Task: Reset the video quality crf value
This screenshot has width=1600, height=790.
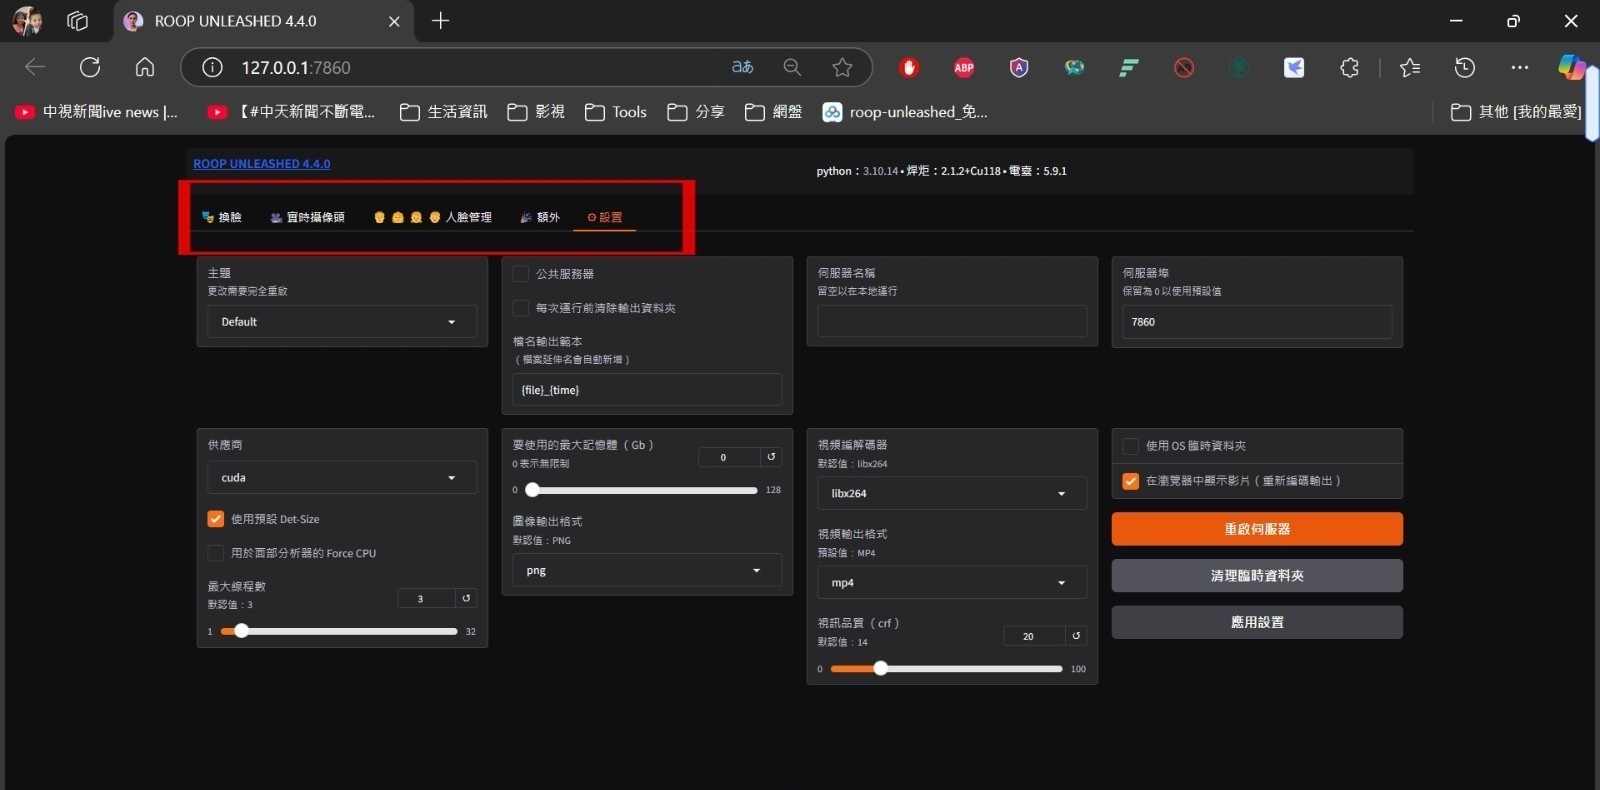Action: point(1076,636)
